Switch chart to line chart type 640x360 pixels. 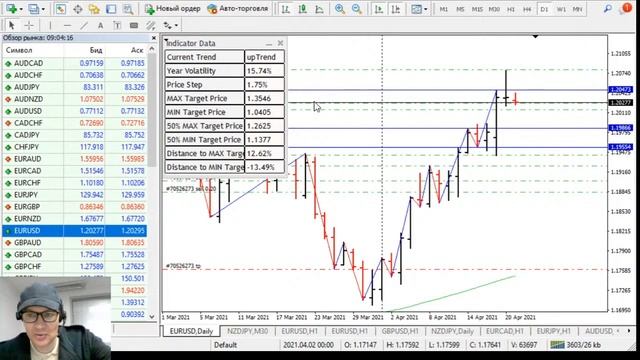click(319, 9)
